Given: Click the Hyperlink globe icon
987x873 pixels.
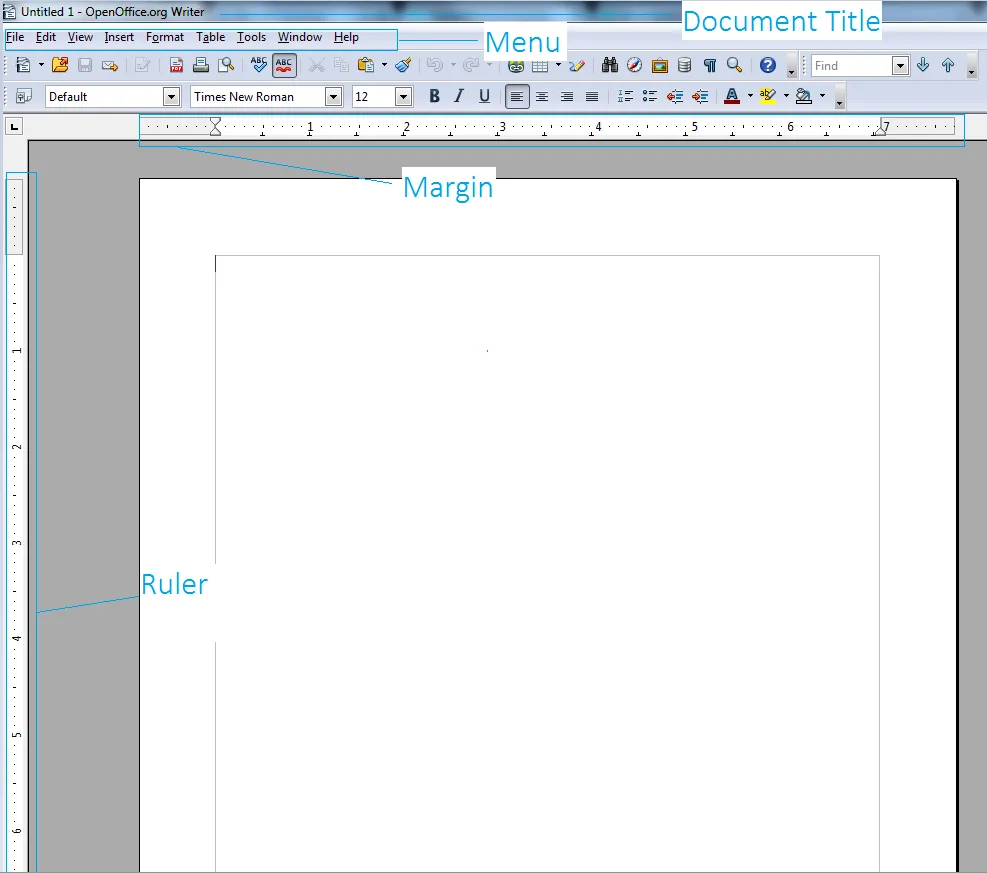Looking at the screenshot, I should [516, 65].
